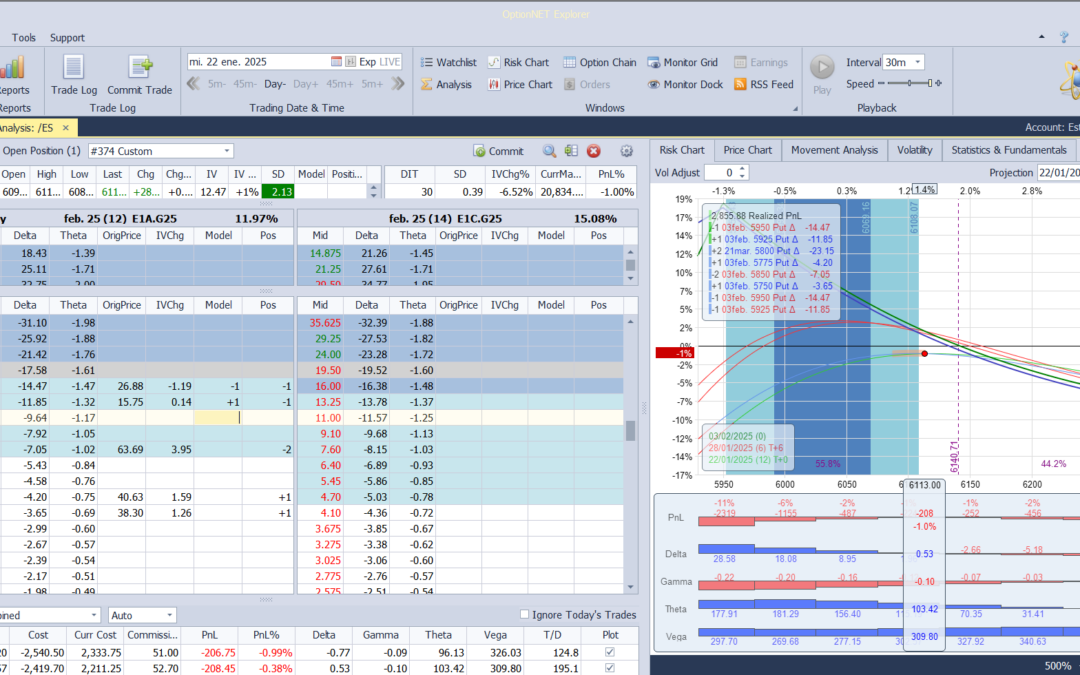Screen dimensions: 1080x675
Task: Click the lower option chain vertical scrollbar
Action: click(x=630, y=430)
